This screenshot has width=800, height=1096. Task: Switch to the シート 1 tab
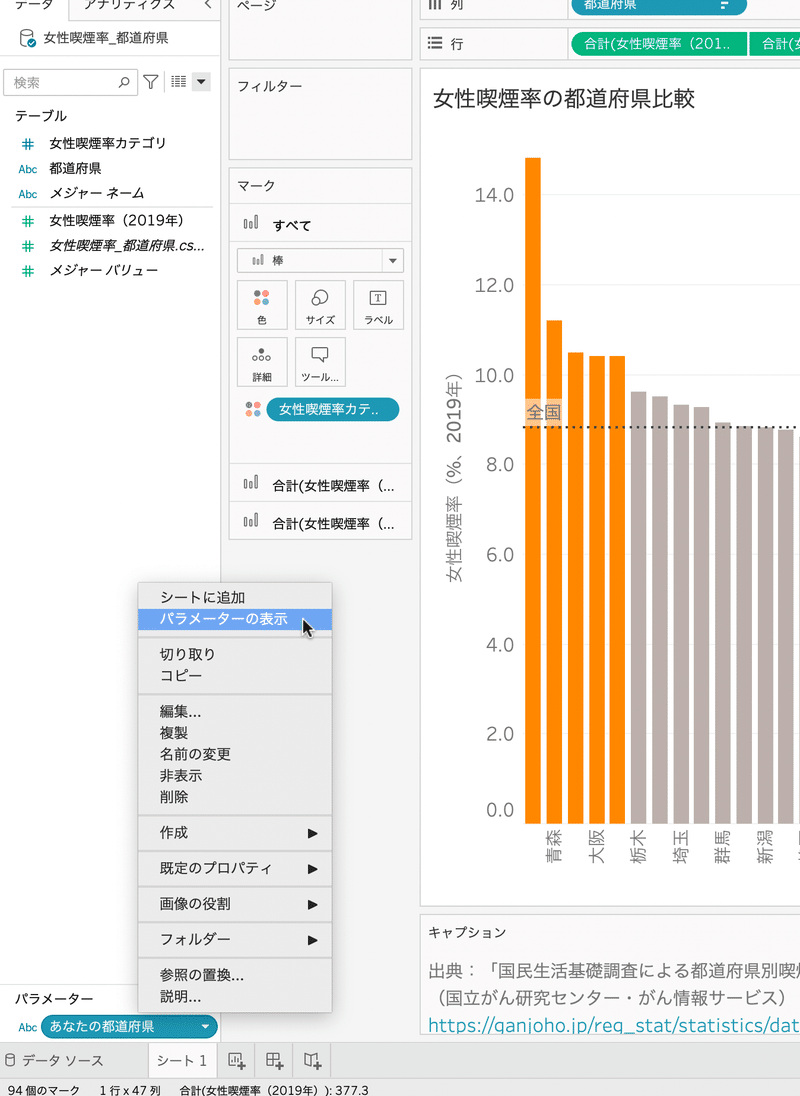(182, 1061)
